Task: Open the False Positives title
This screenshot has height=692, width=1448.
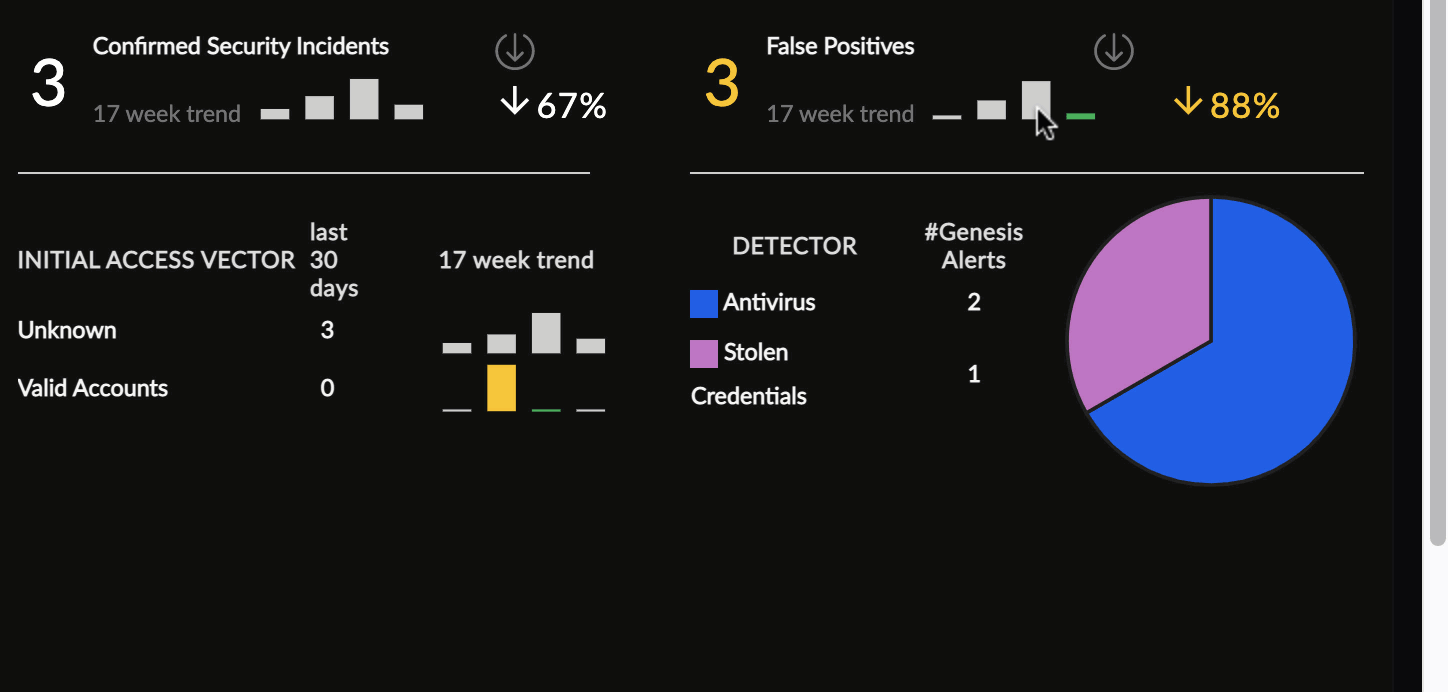Action: pyautogui.click(x=840, y=46)
